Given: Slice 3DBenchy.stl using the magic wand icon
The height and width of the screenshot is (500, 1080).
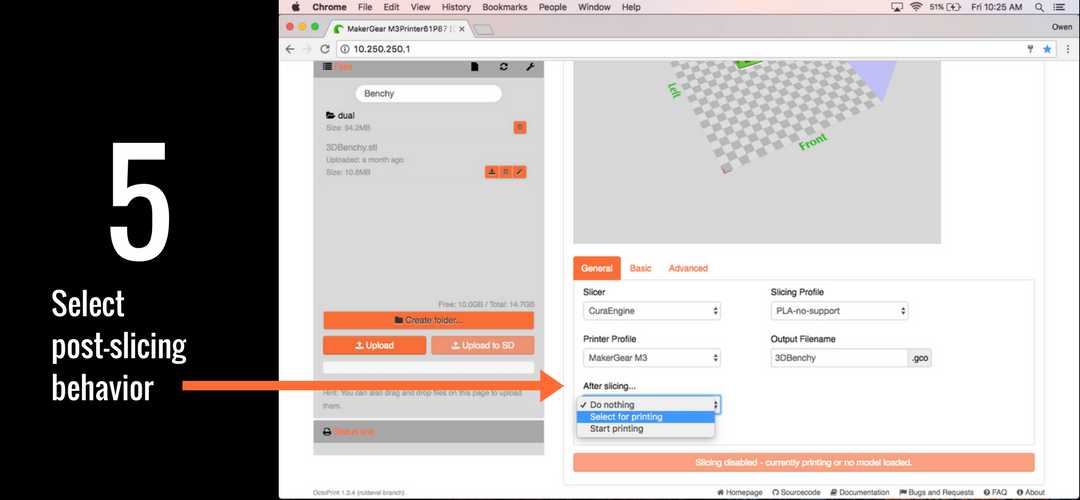Looking at the screenshot, I should [x=519, y=172].
